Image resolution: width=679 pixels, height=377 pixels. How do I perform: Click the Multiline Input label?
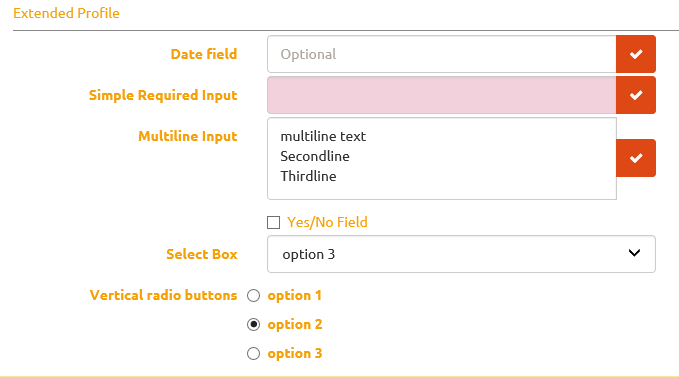point(188,136)
